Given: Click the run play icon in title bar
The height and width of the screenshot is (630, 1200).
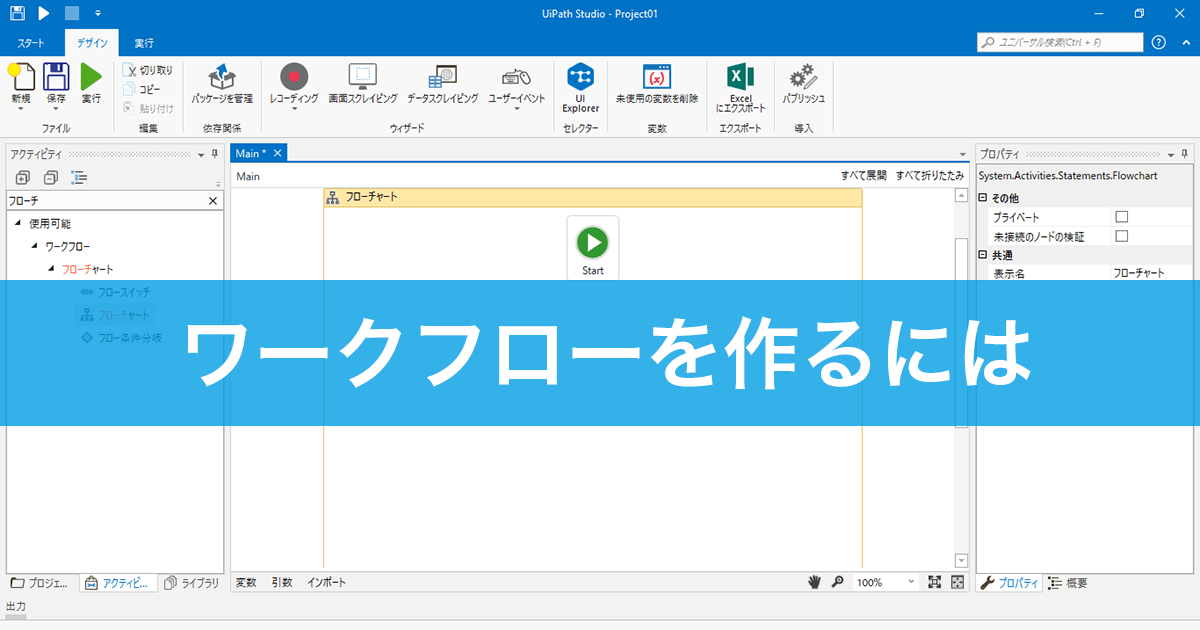Looking at the screenshot, I should (x=44, y=14).
